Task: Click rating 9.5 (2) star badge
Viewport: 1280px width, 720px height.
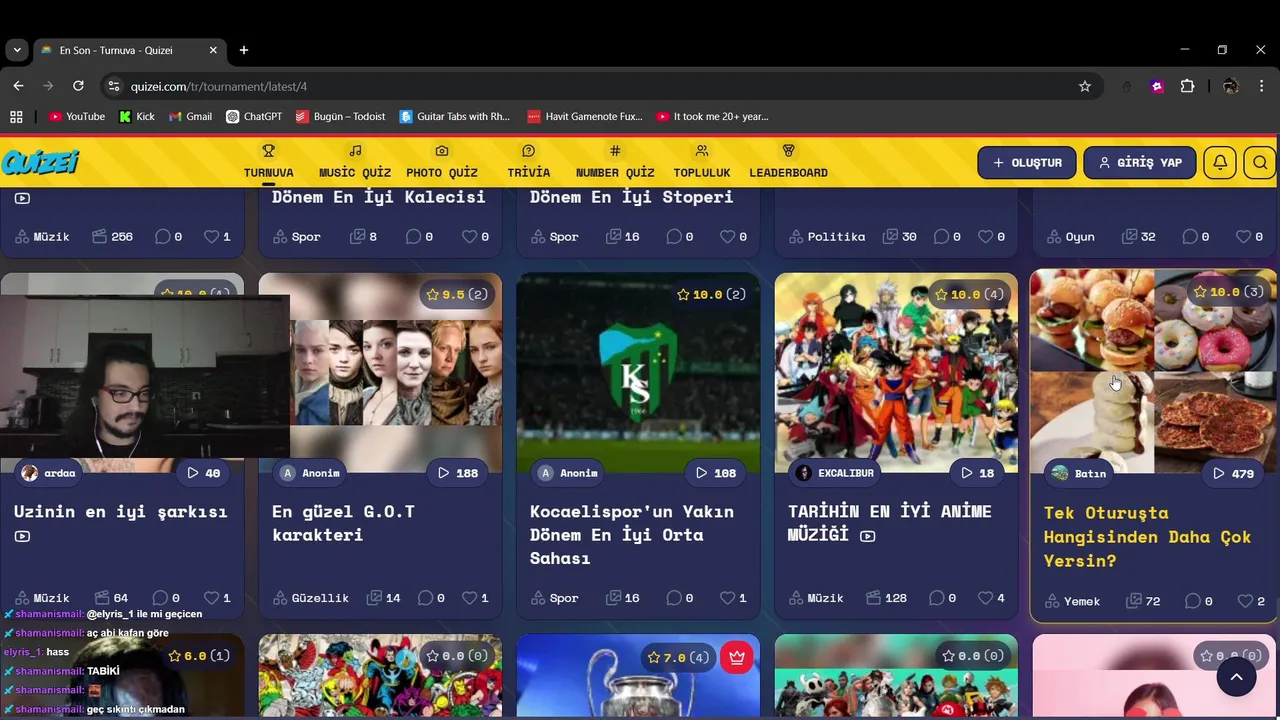Action: pyautogui.click(x=457, y=294)
